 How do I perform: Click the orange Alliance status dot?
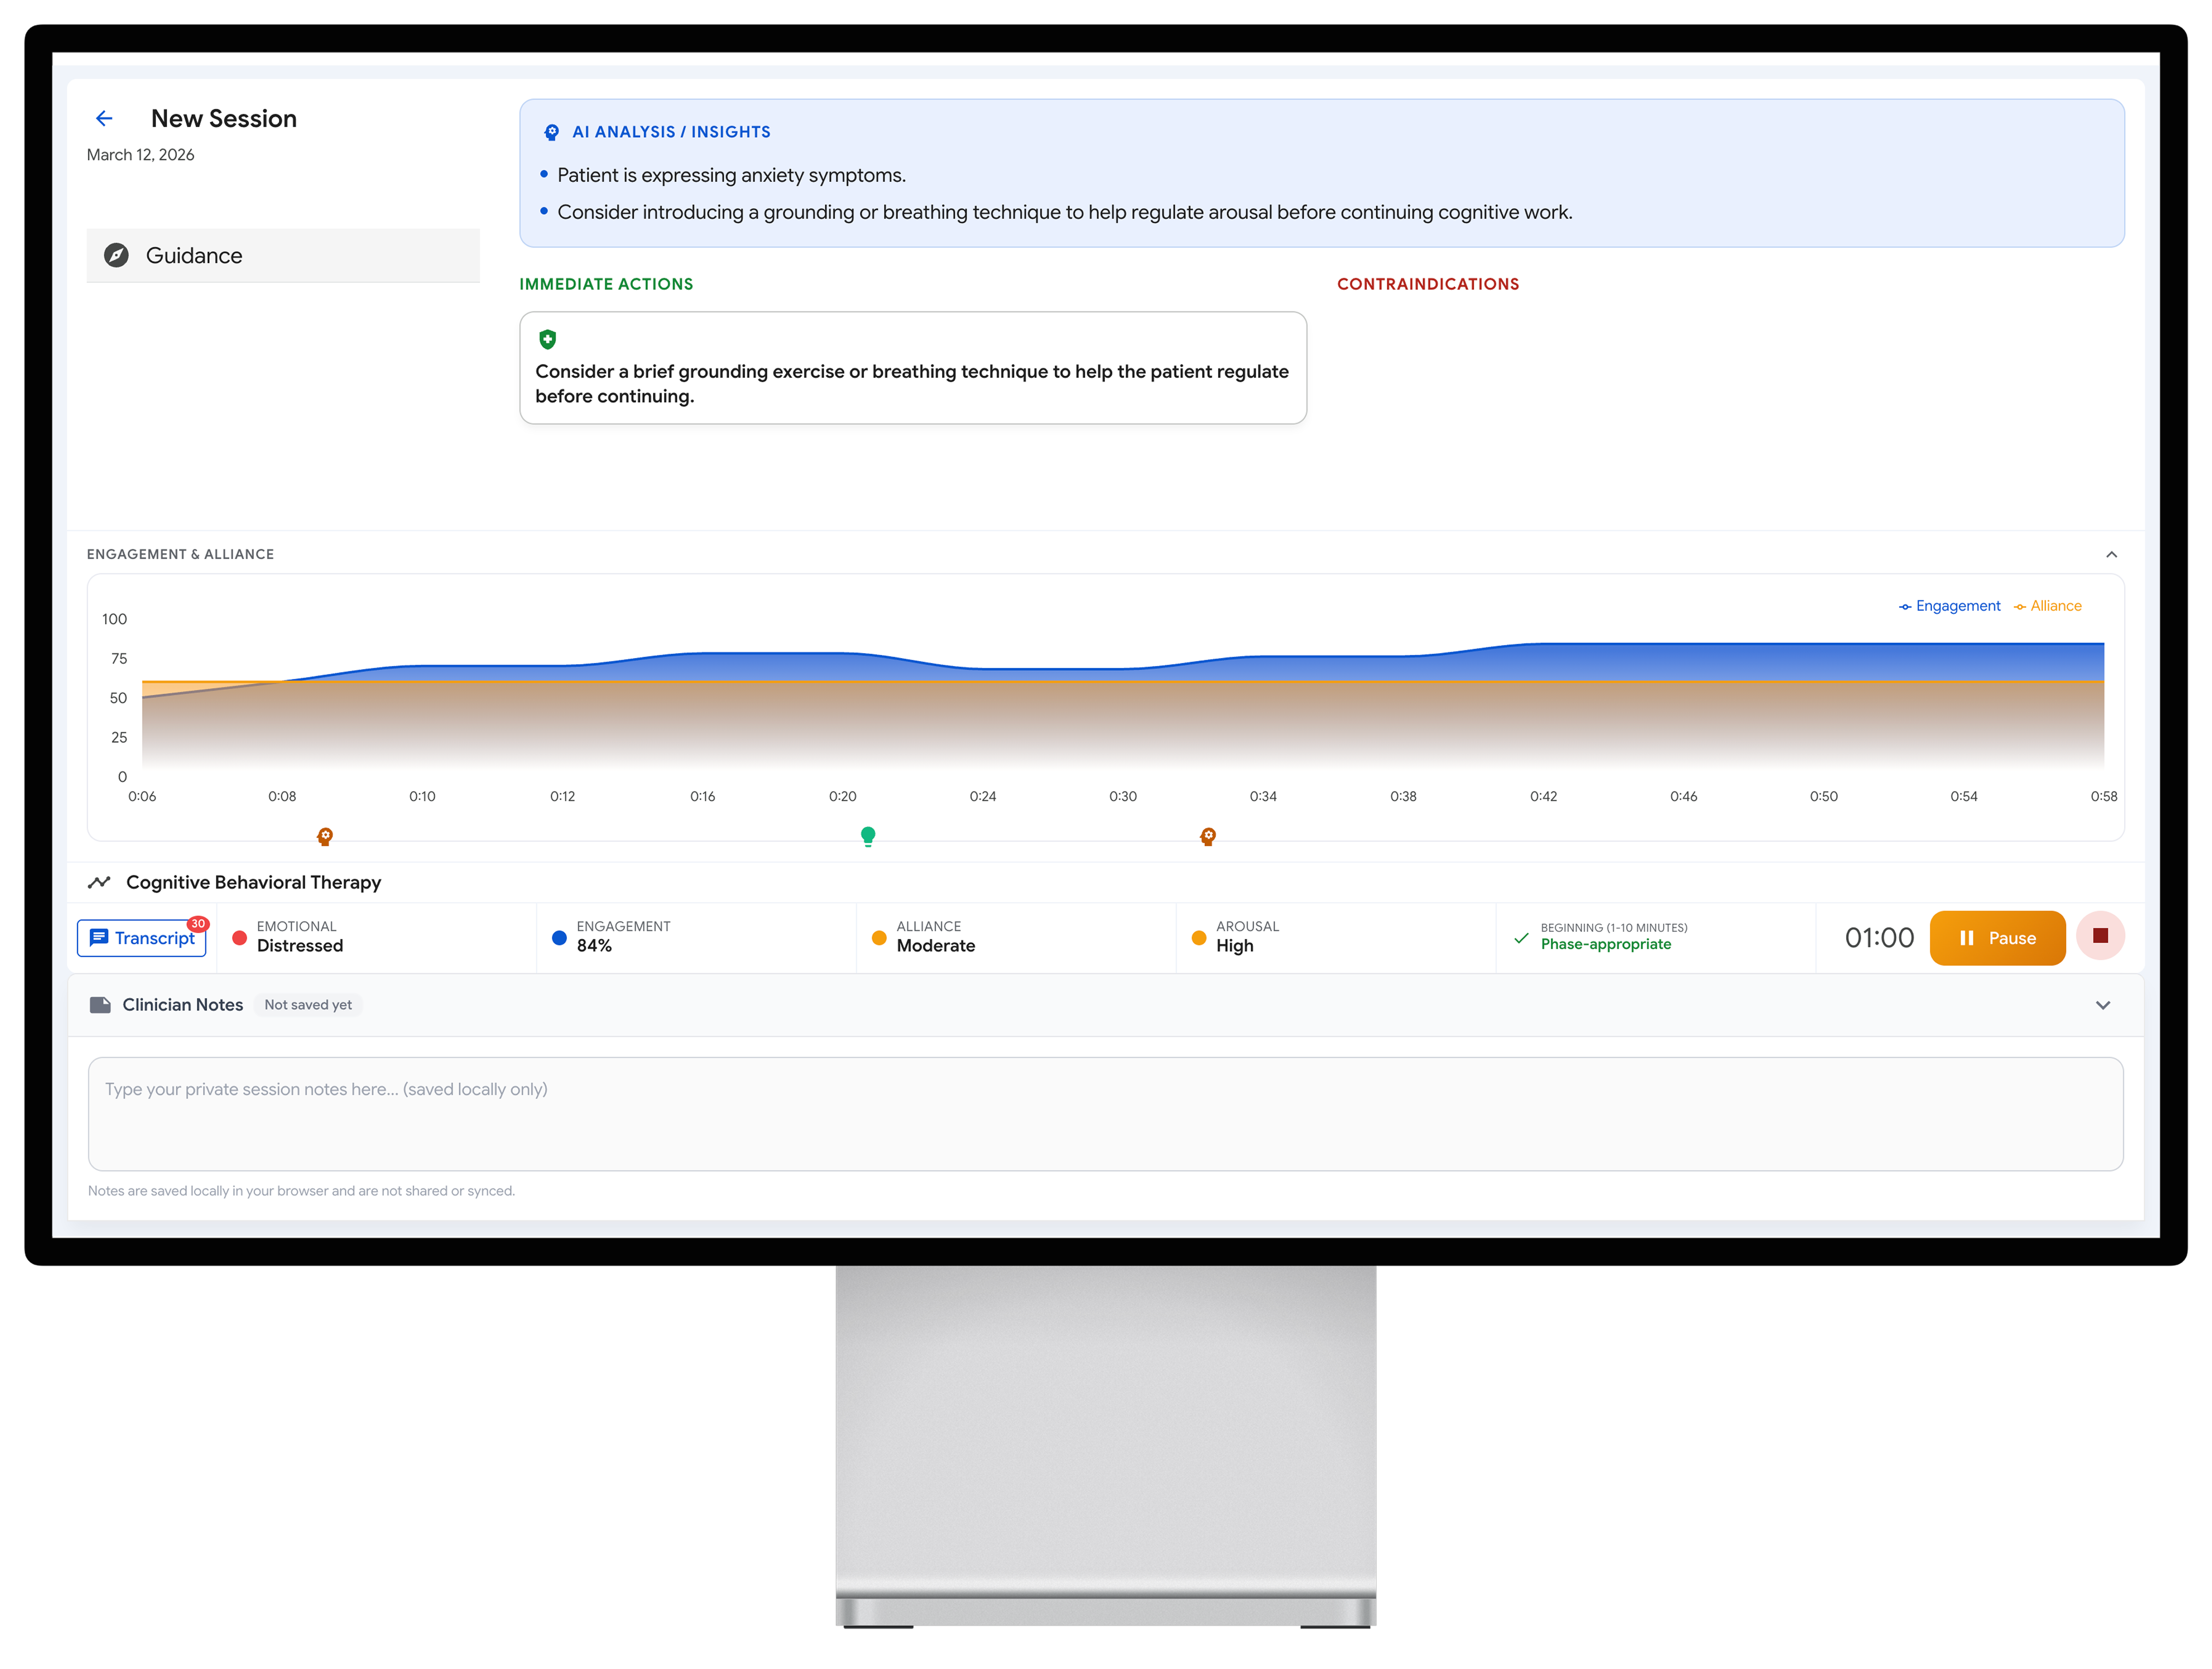click(879, 938)
